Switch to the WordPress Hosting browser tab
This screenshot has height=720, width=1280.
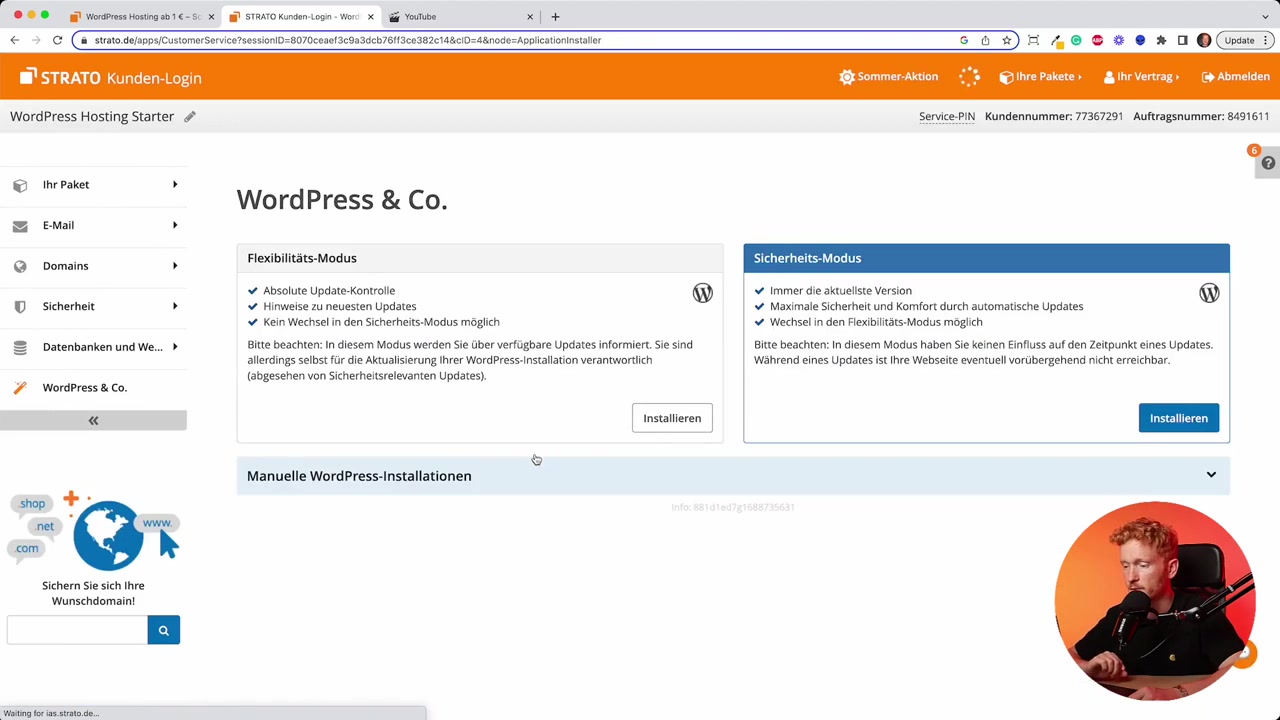point(143,16)
